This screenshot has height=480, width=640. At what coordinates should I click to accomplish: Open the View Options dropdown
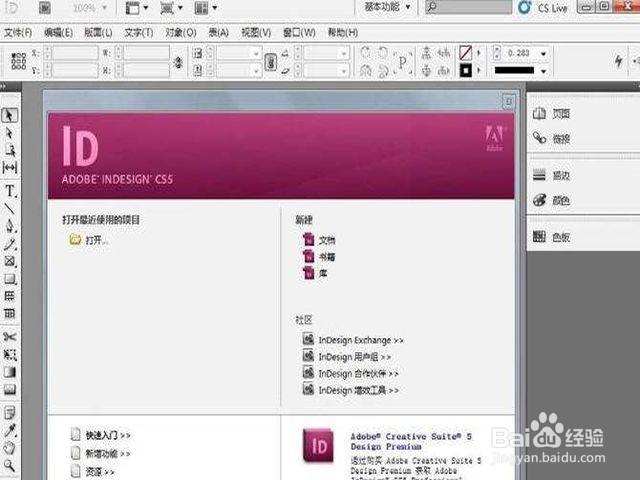136,8
